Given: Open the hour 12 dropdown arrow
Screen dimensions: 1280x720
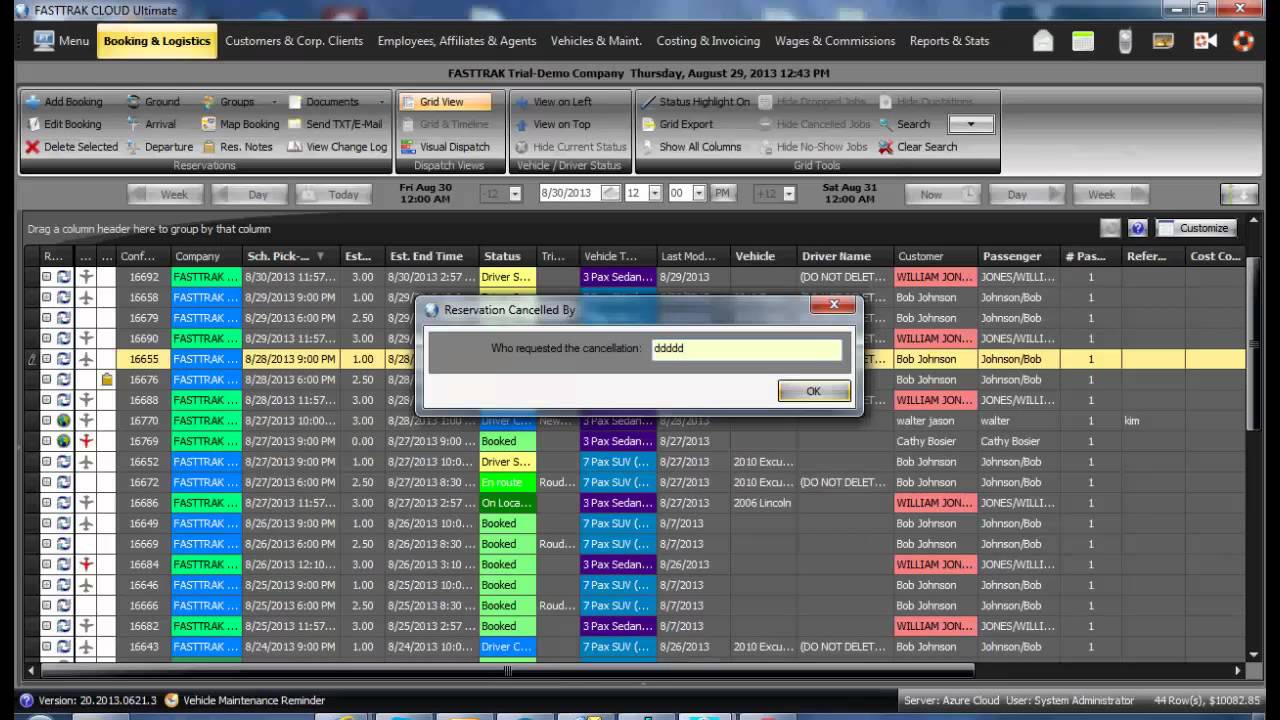Looking at the screenshot, I should tap(655, 193).
